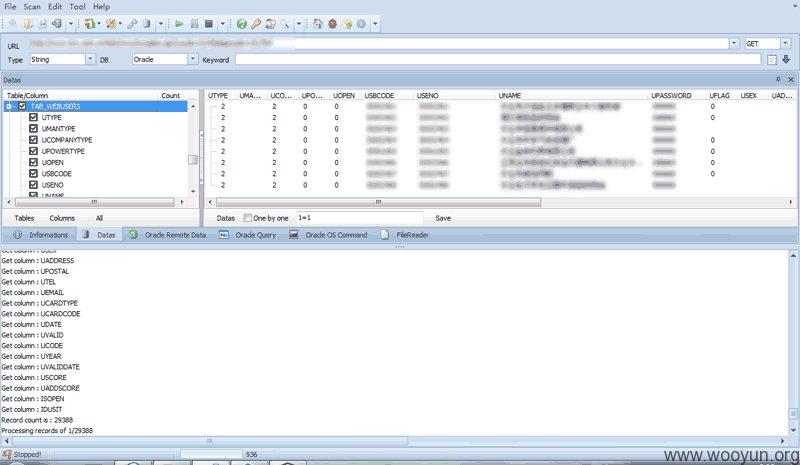Screen dimensions: 800x465
Task: Switch to the Oracle OS Command tab
Action: point(328,235)
